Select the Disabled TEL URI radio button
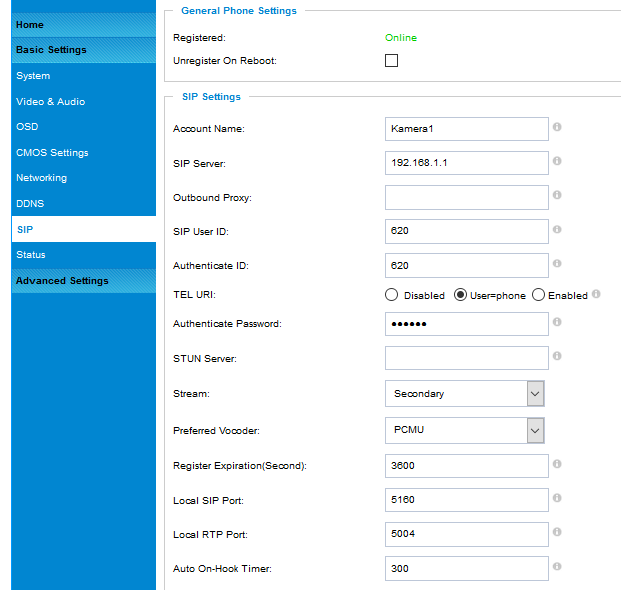Screen dimensions: 621x590 click(x=391, y=295)
